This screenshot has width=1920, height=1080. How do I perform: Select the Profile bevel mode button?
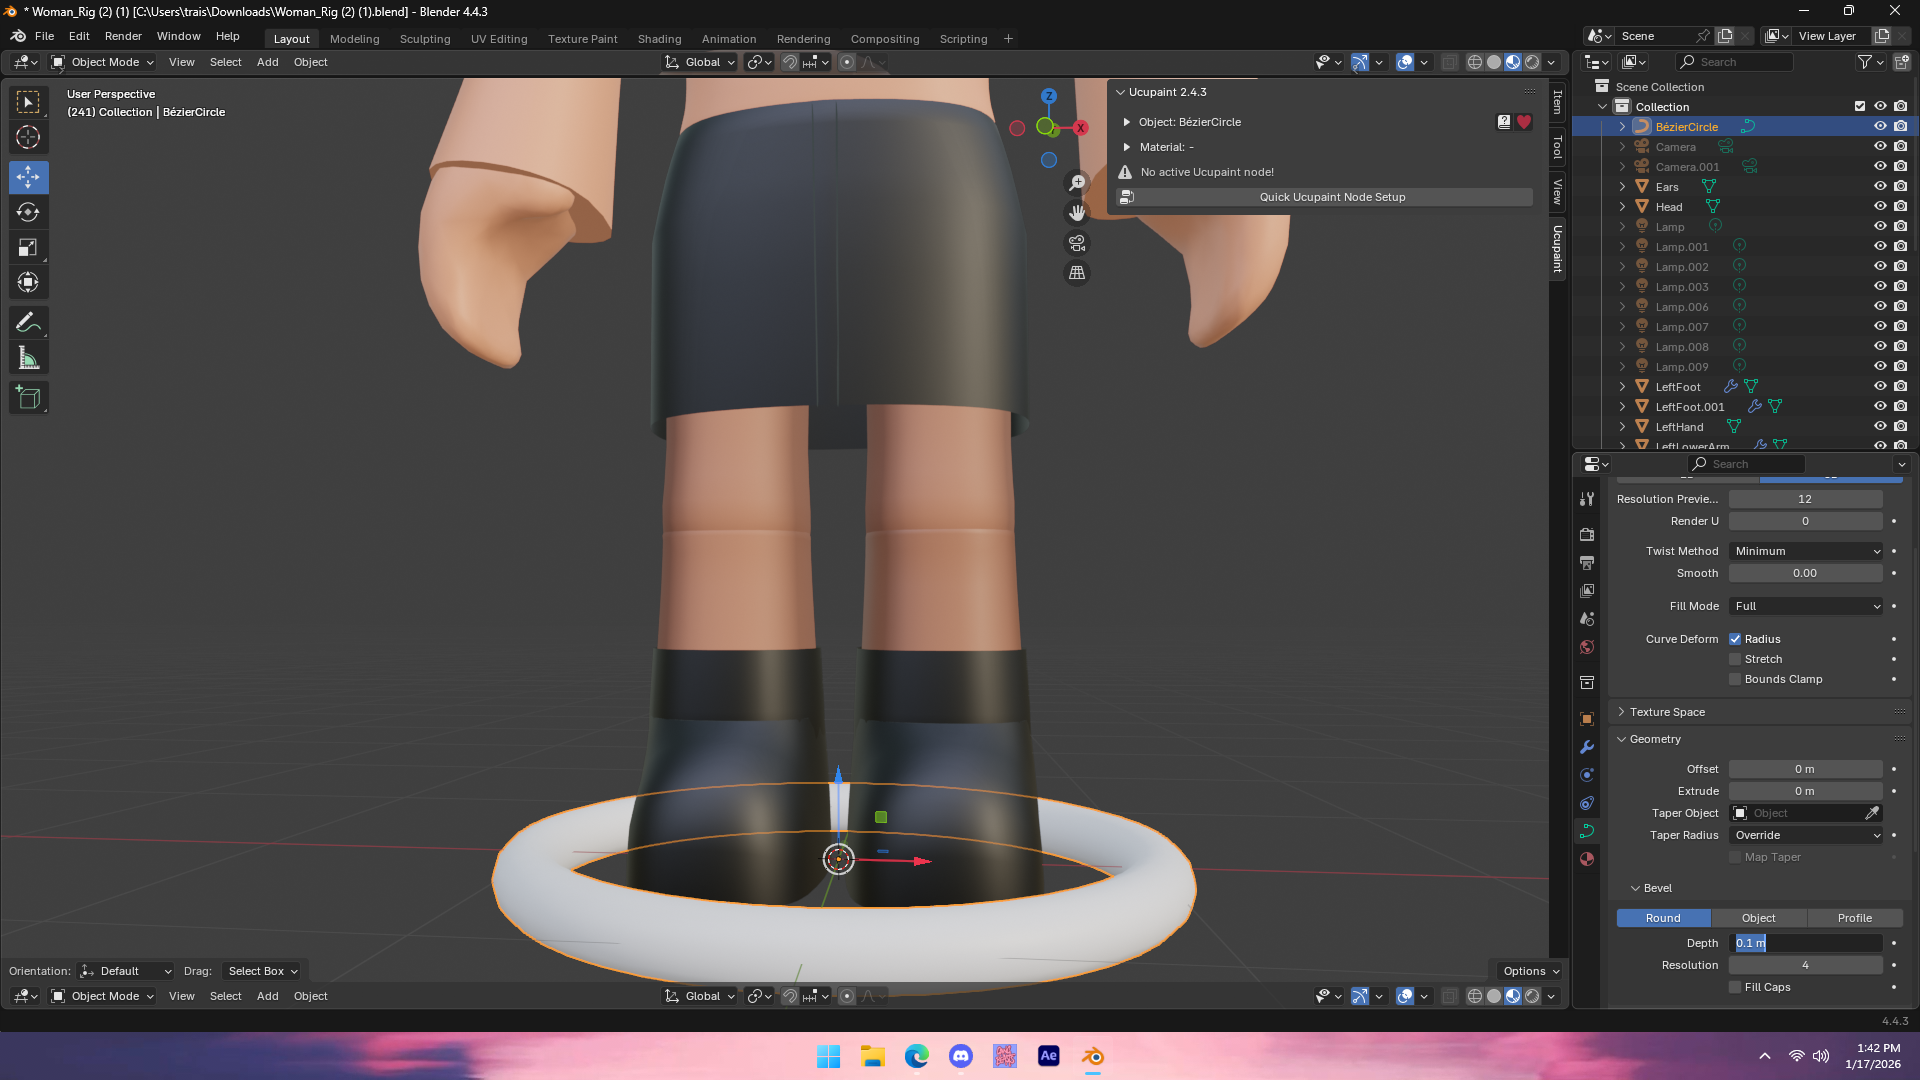click(x=1854, y=918)
